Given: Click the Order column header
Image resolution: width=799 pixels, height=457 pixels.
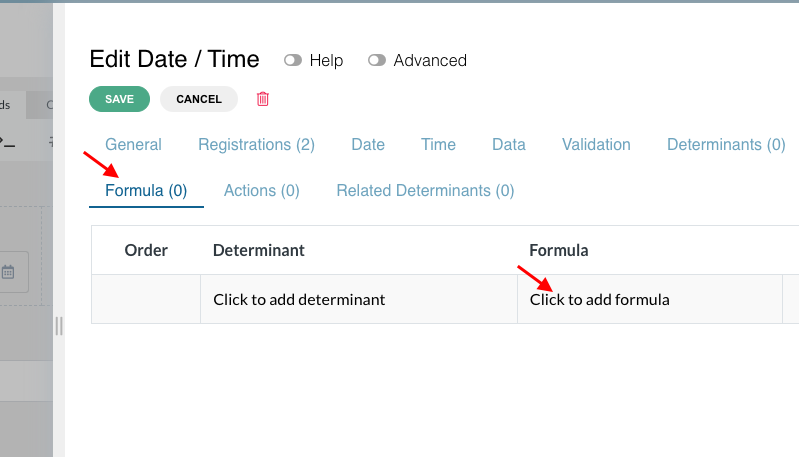Looking at the screenshot, I should (146, 250).
